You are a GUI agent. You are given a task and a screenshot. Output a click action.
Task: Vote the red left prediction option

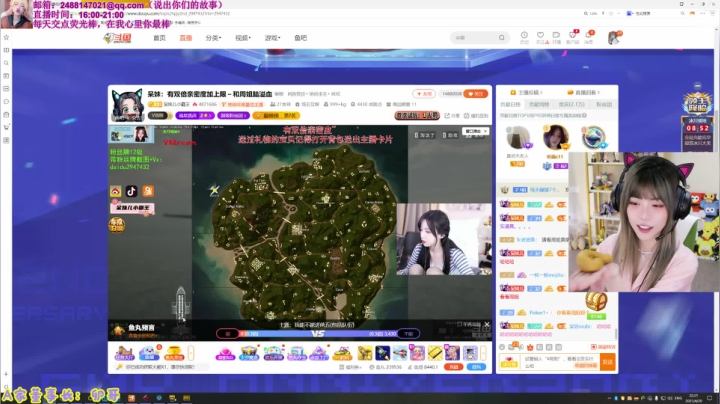[227, 334]
